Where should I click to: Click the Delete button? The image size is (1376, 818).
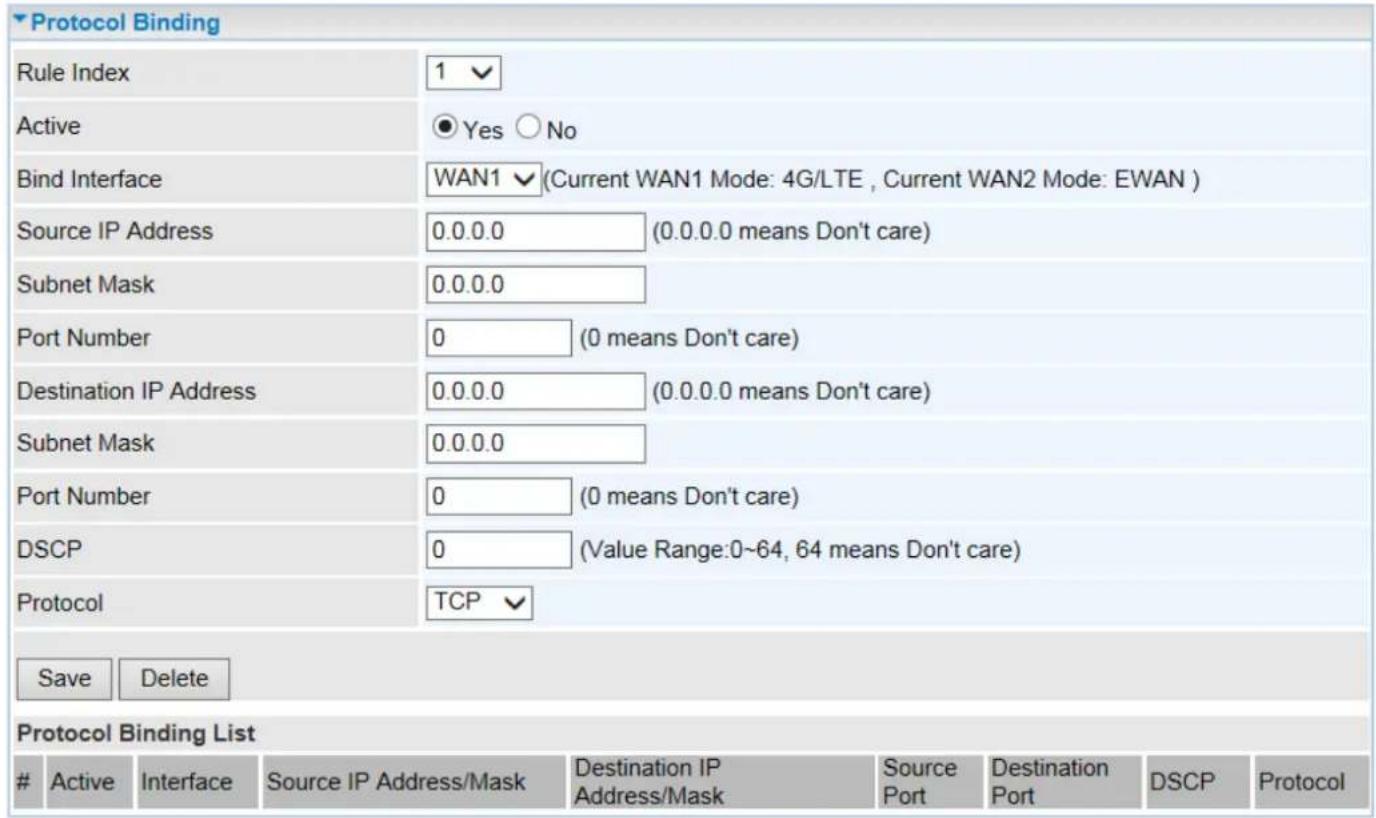pos(175,678)
